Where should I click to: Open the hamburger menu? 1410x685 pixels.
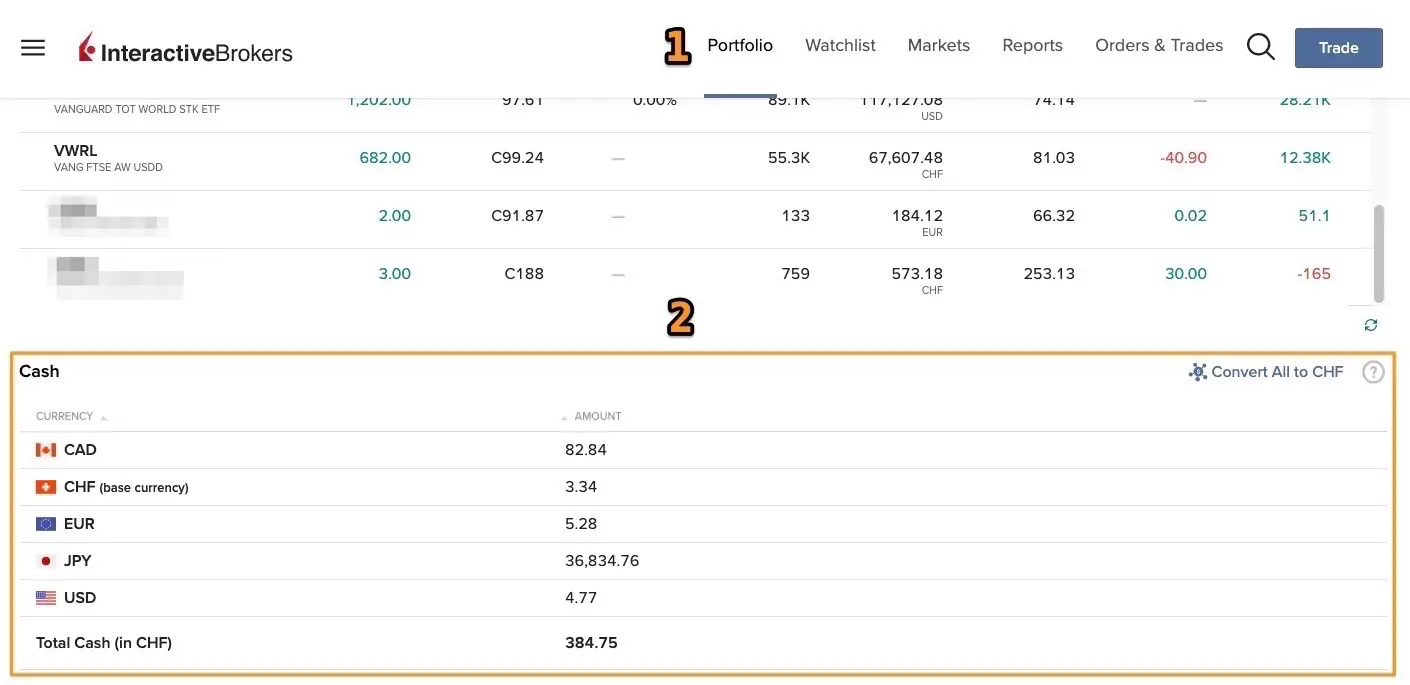pyautogui.click(x=33, y=47)
